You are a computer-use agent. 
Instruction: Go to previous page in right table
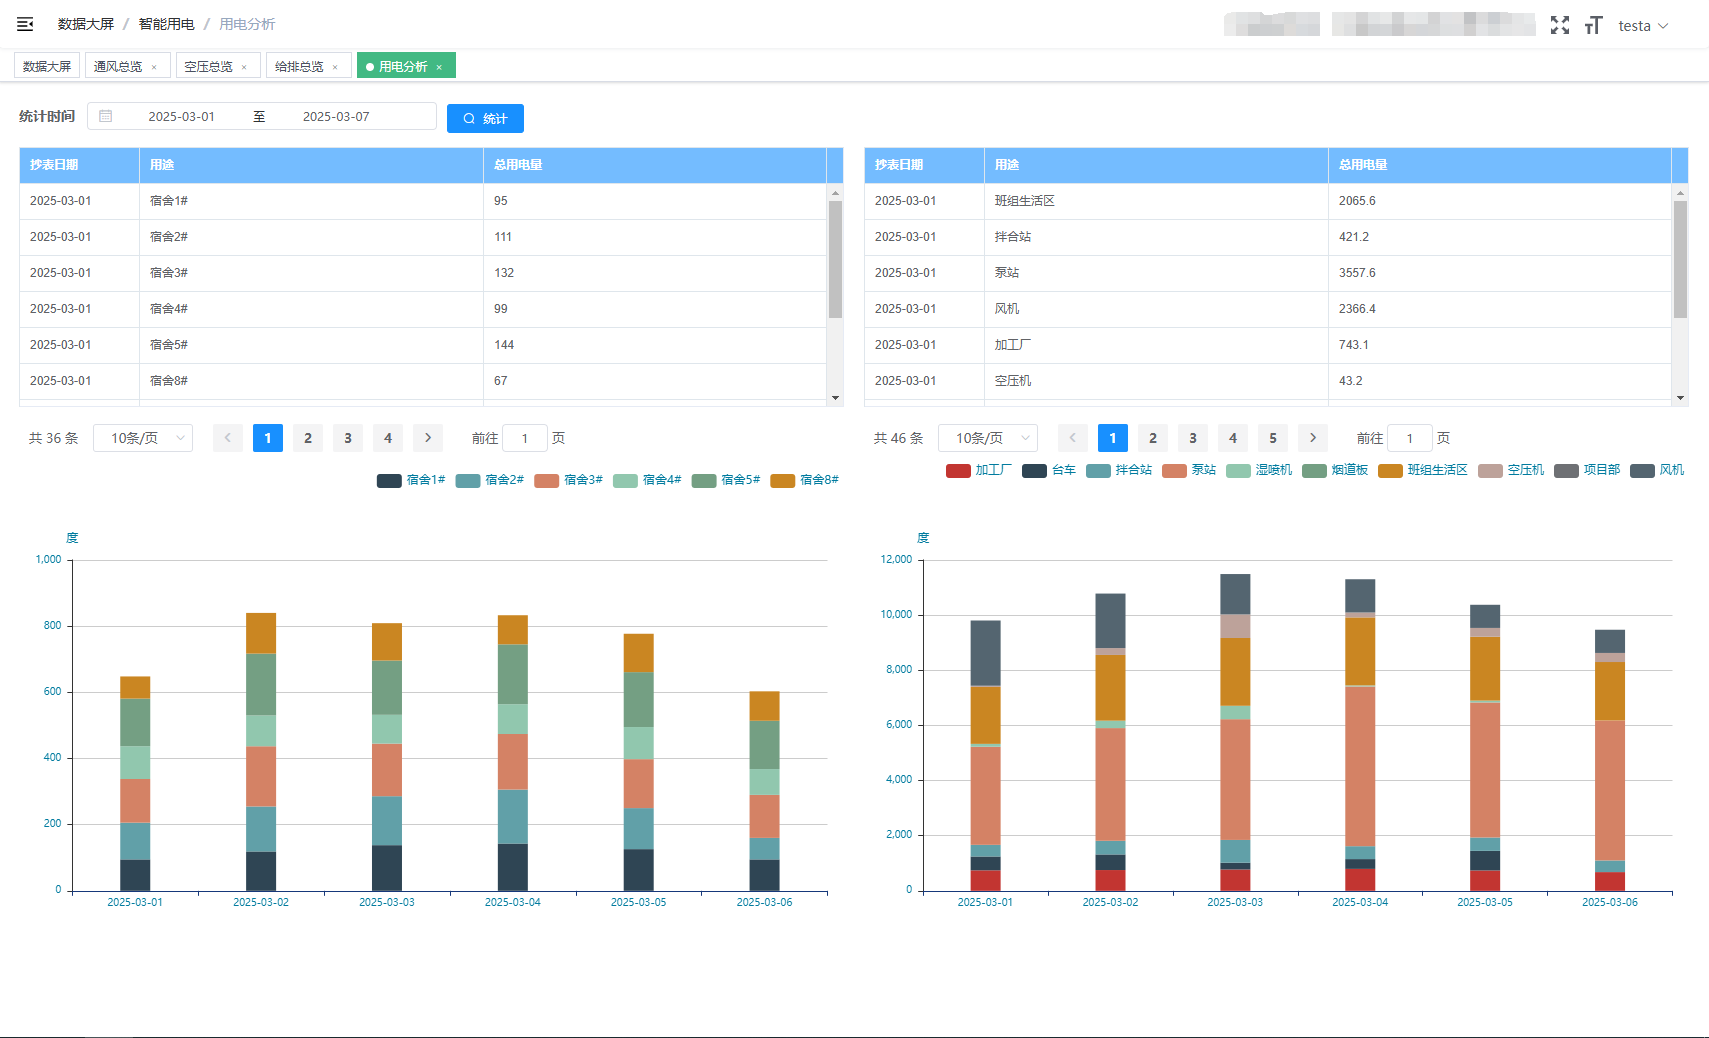1073,438
